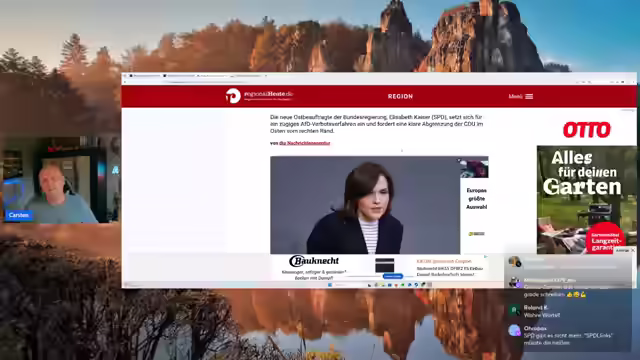
Task: Click the Carsten name label on webcam
Action: (x=18, y=215)
